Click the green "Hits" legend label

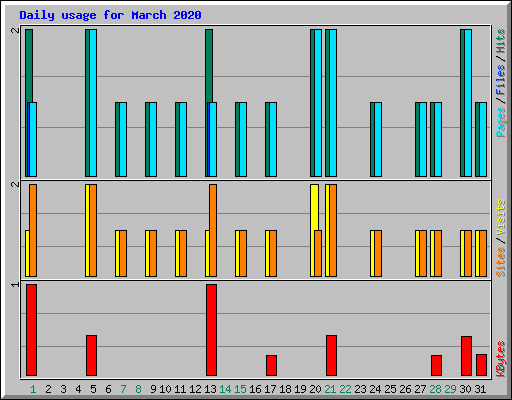pyautogui.click(x=501, y=41)
